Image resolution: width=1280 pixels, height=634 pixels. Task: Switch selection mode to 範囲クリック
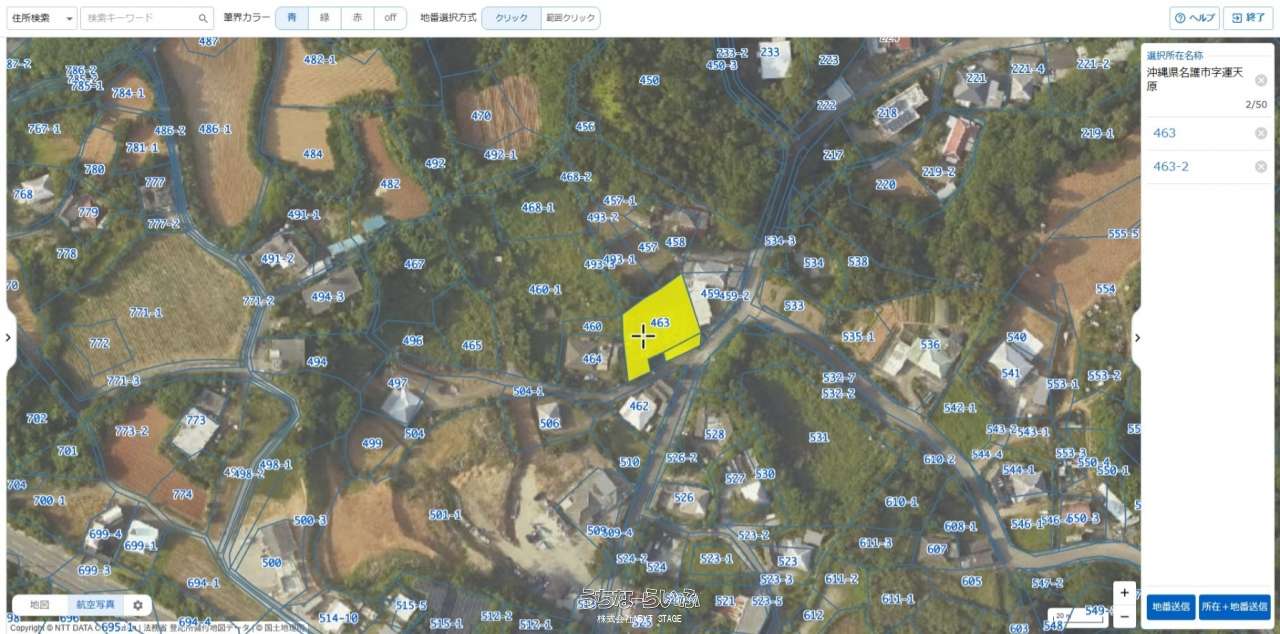pos(570,18)
